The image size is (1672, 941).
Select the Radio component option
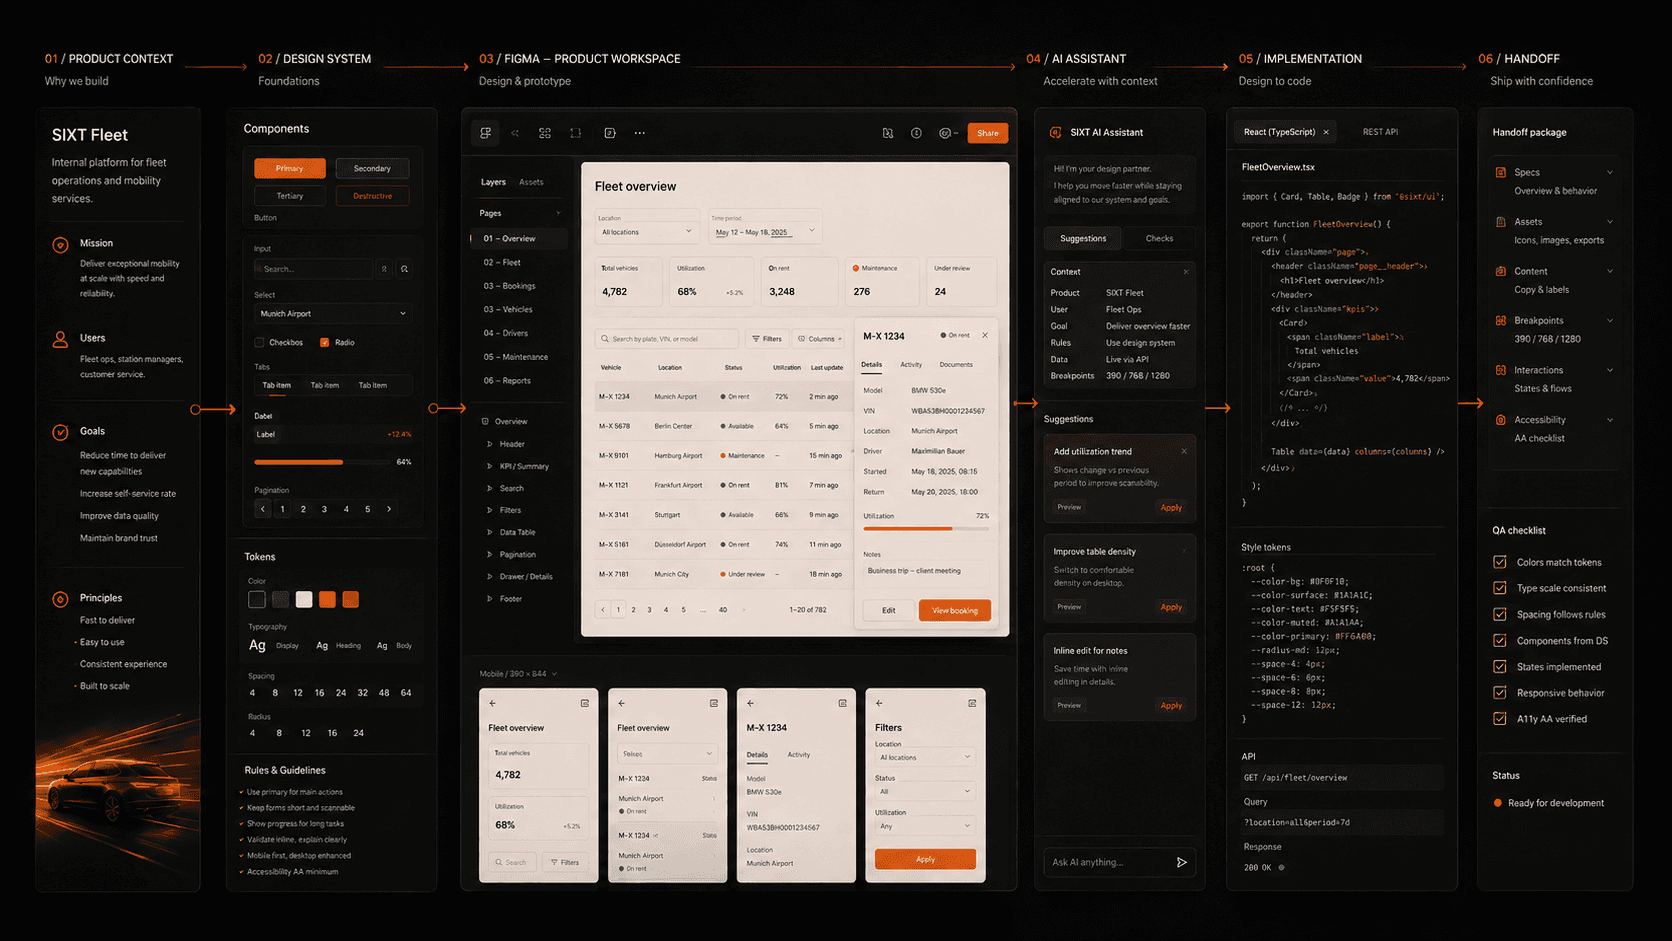pos(324,342)
